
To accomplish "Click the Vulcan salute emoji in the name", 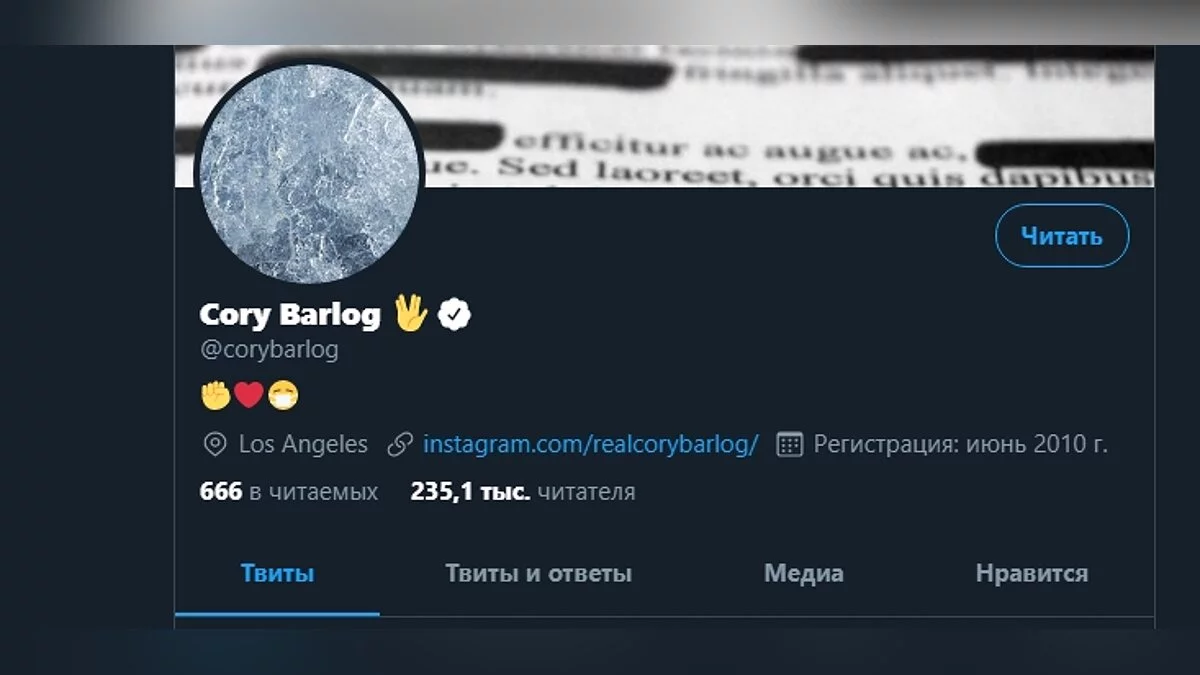I will pyautogui.click(x=409, y=313).
